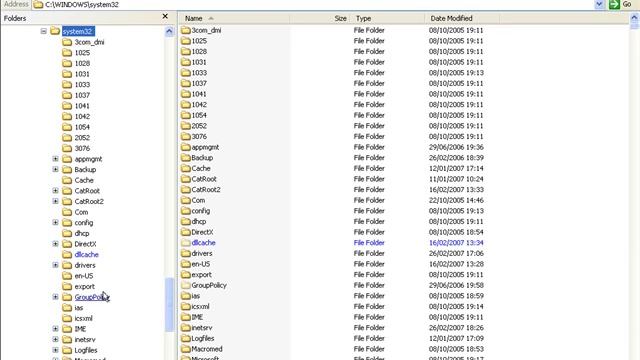Click the 1031 folder icon in file list
The image size is (640, 360).
pos(186,62)
